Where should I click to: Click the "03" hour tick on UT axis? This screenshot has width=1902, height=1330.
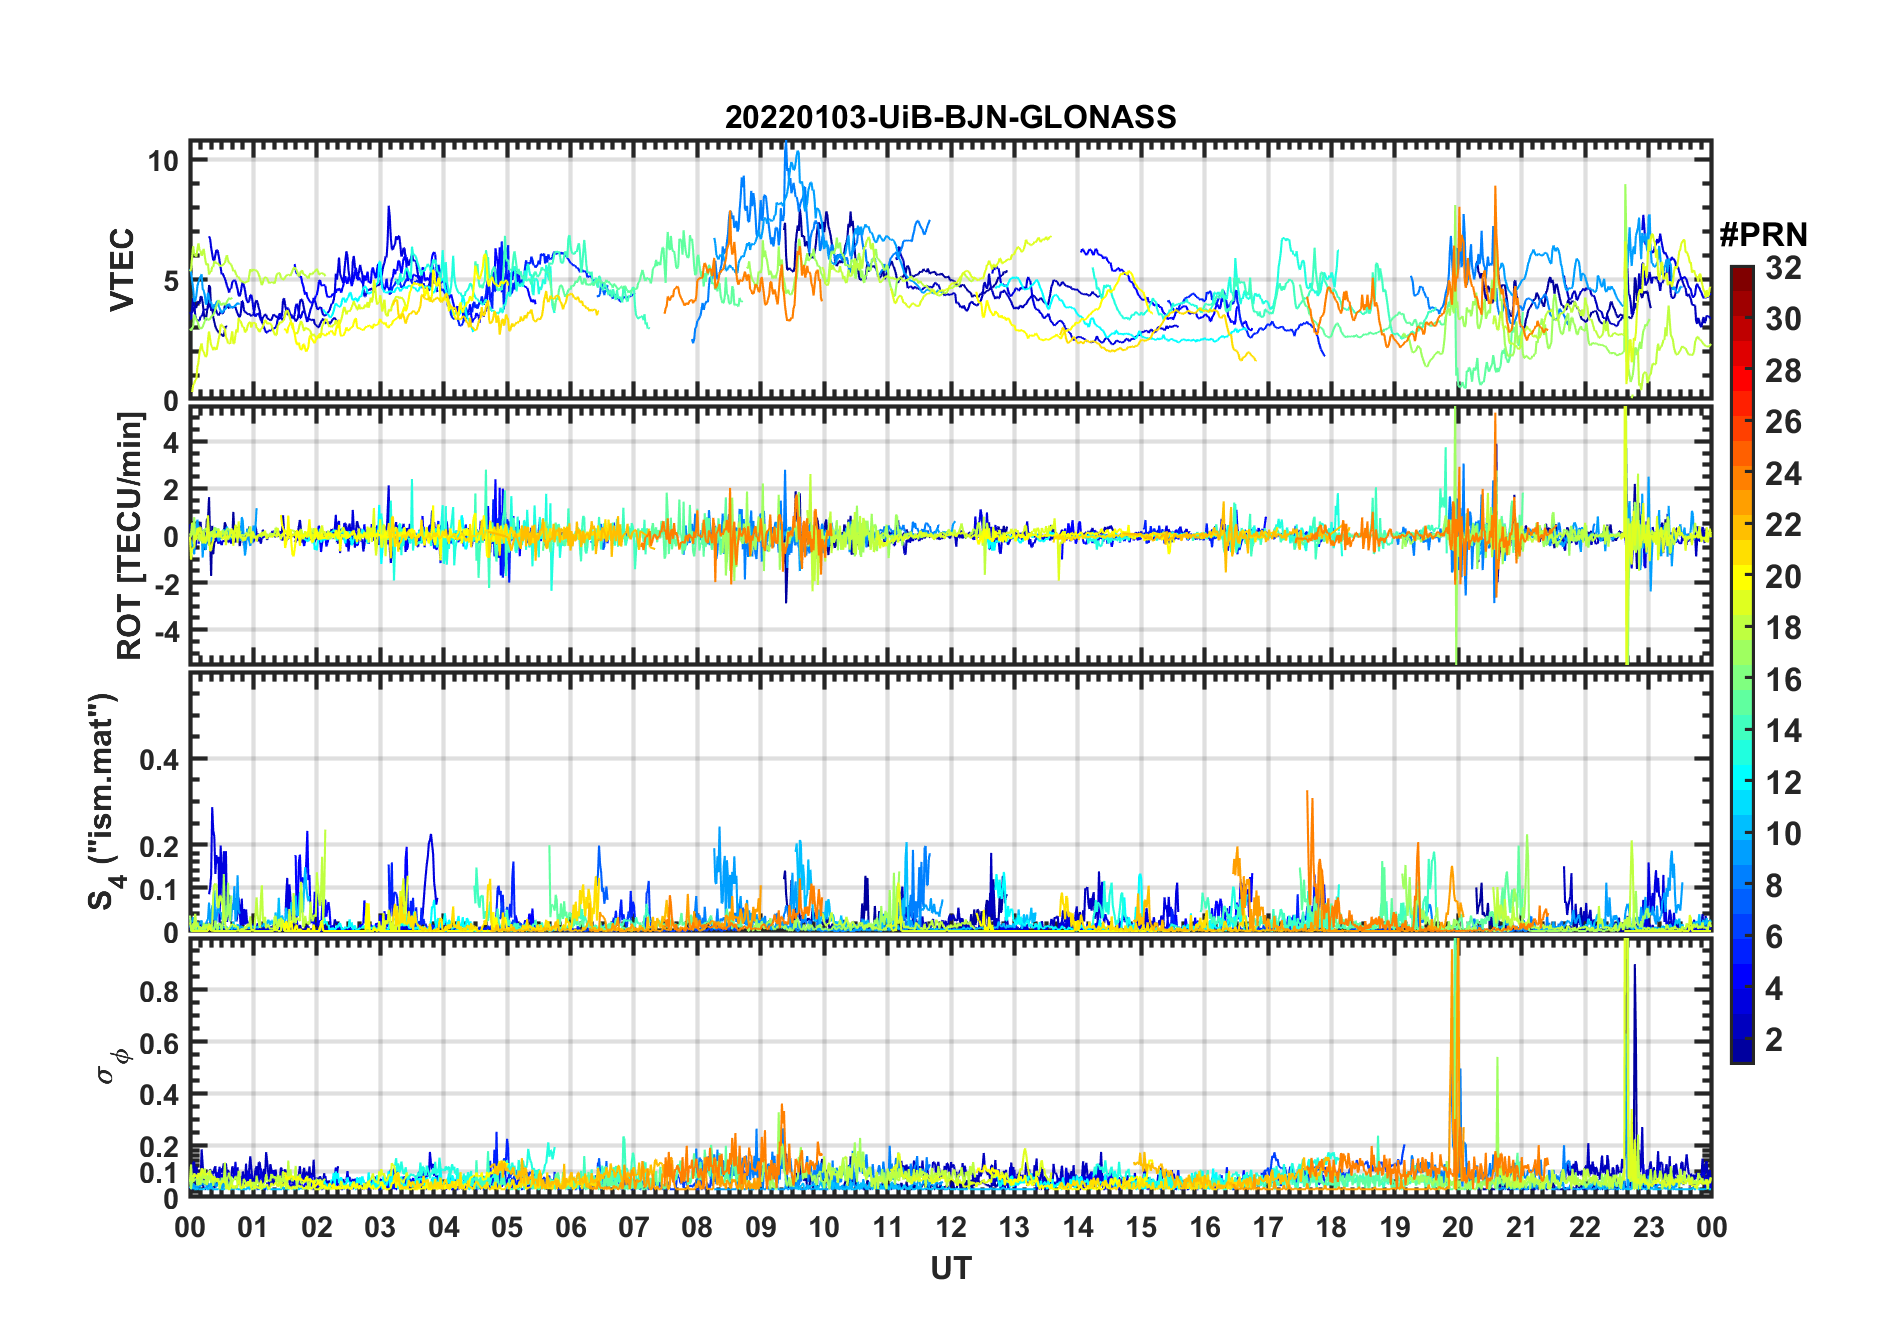point(380,1227)
